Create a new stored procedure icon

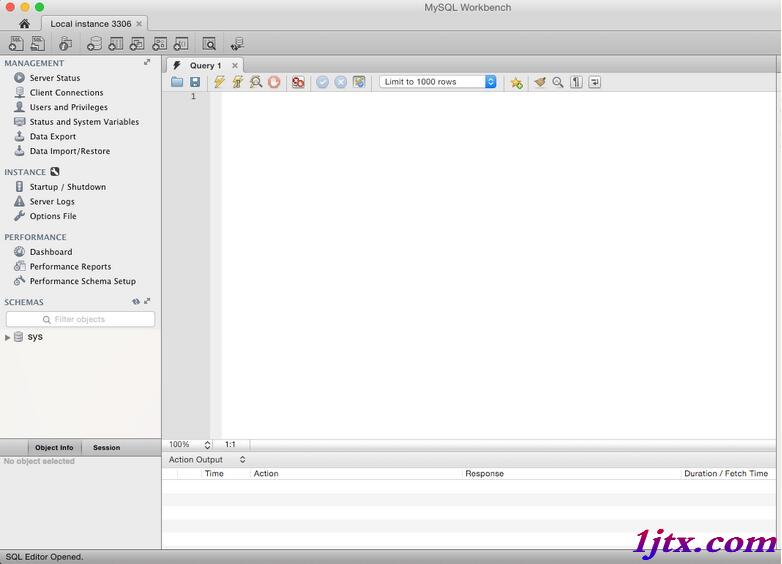pyautogui.click(x=159, y=44)
